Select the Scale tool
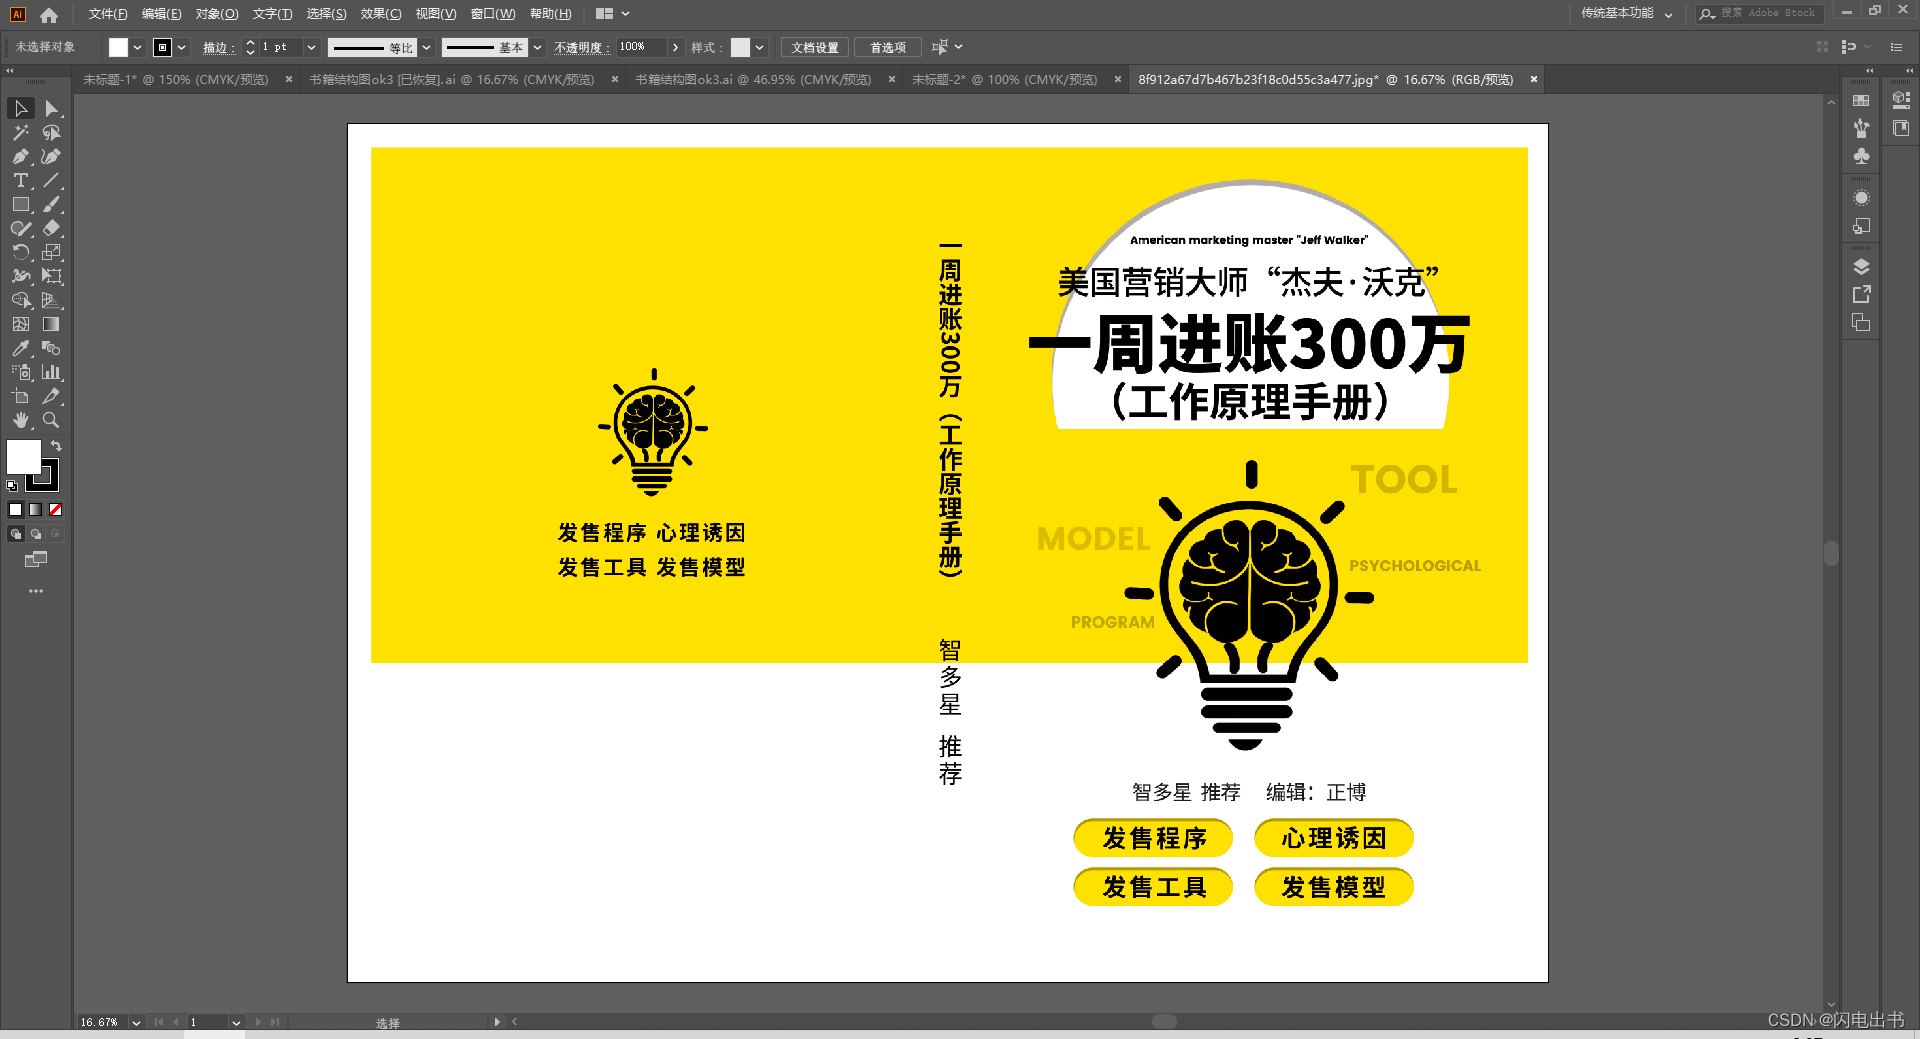Screen dimensions: 1920x1039 pyautogui.click(x=51, y=252)
